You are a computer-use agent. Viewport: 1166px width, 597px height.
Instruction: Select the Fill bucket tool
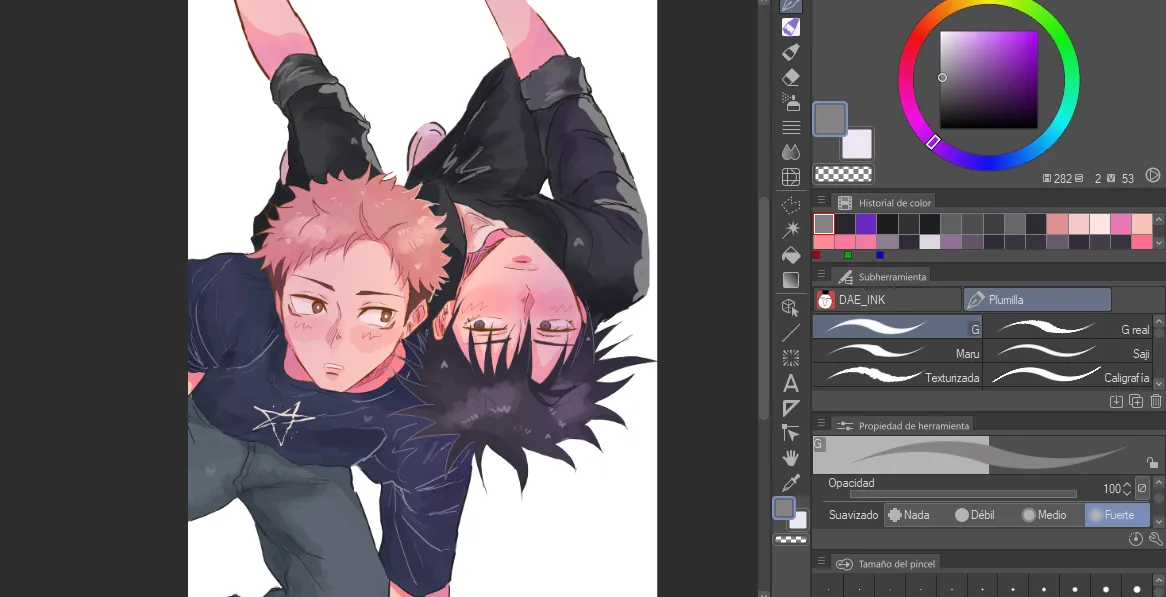(790, 255)
